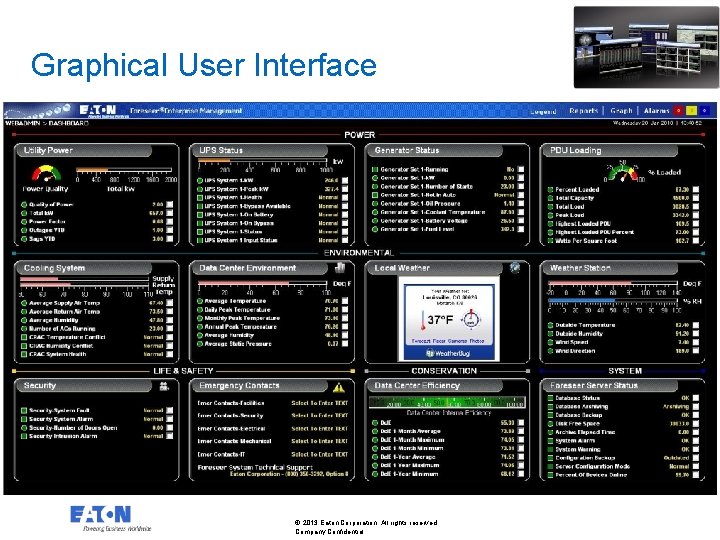720x540 pixels.
Task: Tick the checkbox for DciE 1-Year Minimum
Action: pyautogui.click(x=521, y=474)
